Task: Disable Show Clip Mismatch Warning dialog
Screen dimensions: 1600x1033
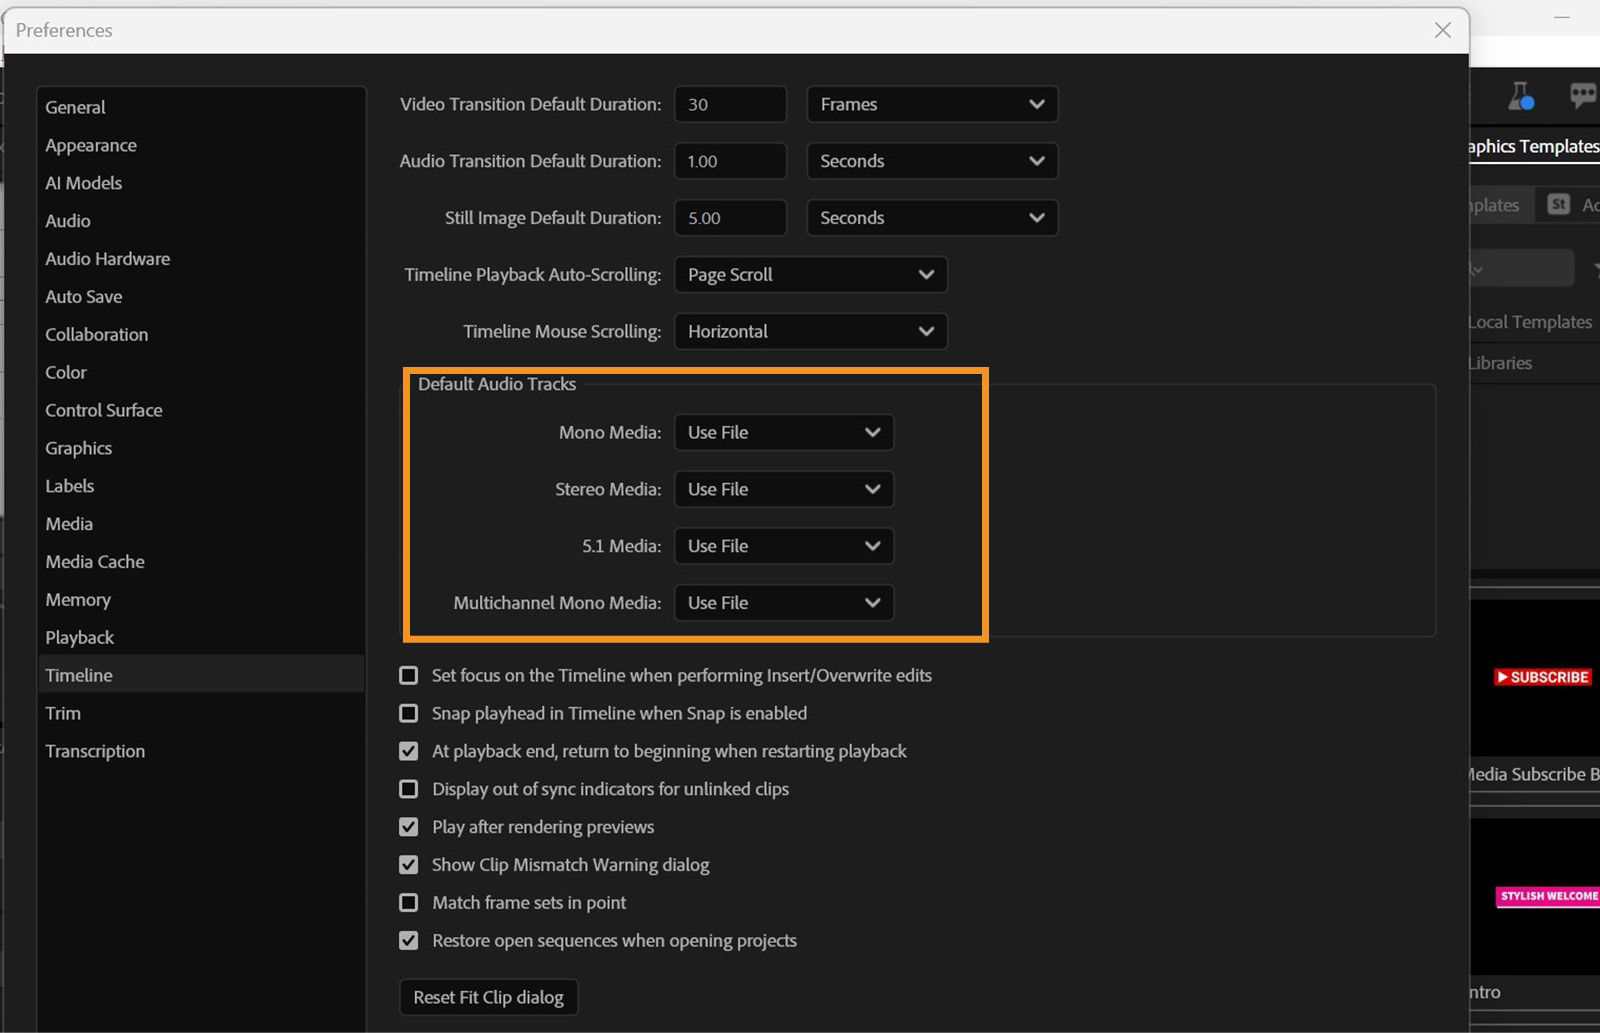Action: coord(408,864)
